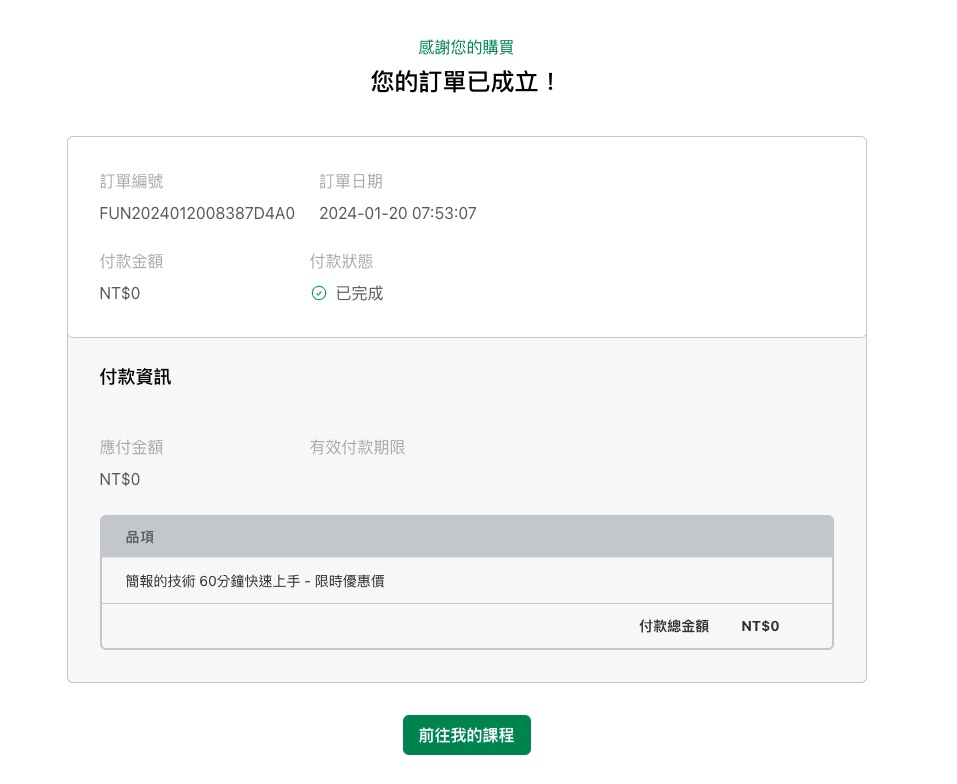Click the 前往我的課程 button
This screenshot has width=957, height=784.
tap(466, 735)
